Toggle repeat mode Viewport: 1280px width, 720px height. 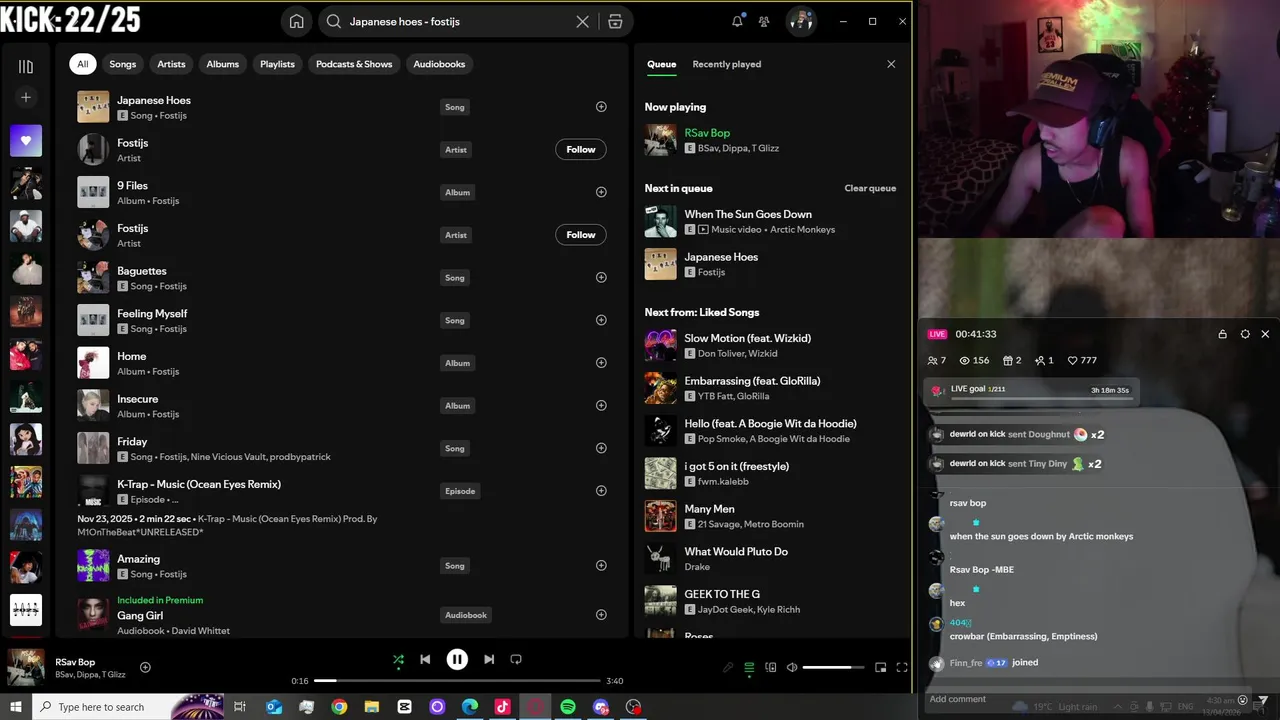pyautogui.click(x=516, y=659)
